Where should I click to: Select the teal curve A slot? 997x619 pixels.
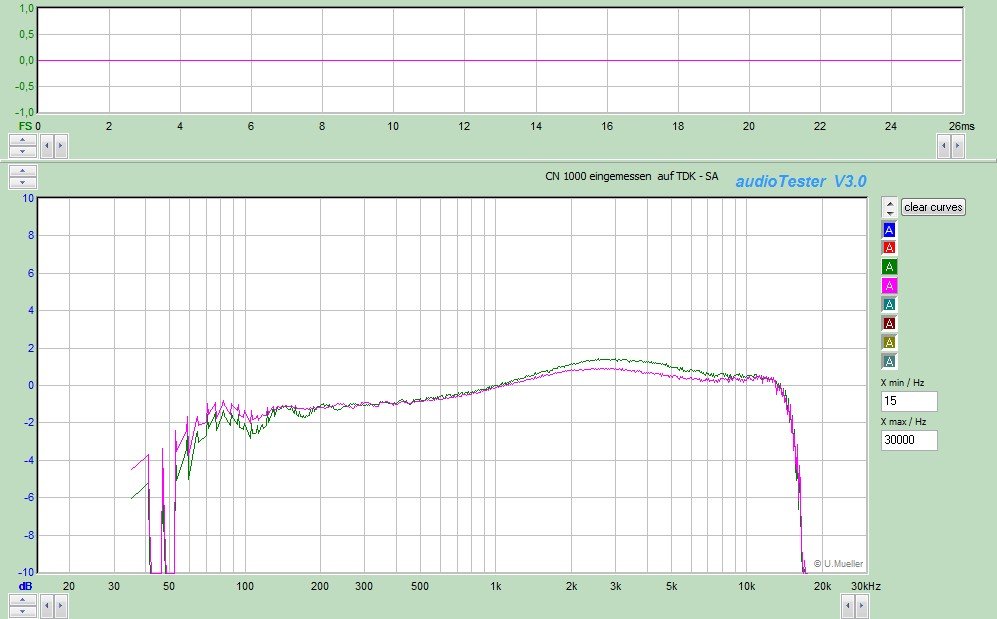pyautogui.click(x=890, y=304)
